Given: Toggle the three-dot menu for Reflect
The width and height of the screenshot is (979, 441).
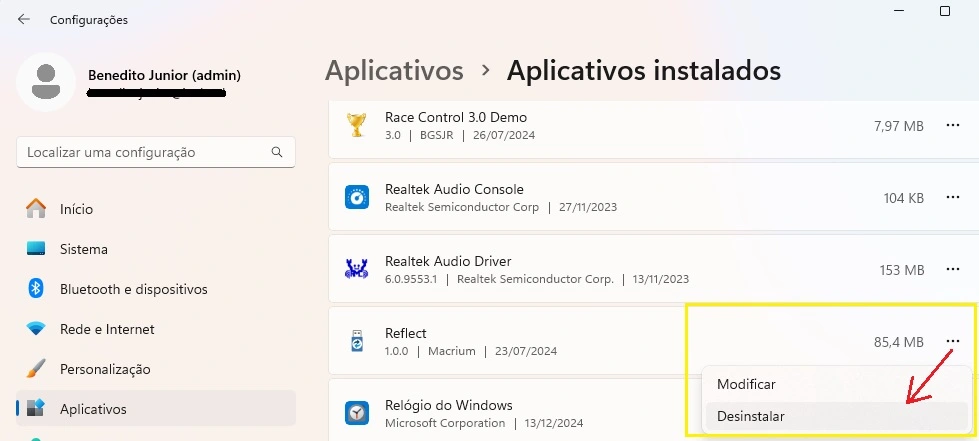Looking at the screenshot, I should pos(952,341).
